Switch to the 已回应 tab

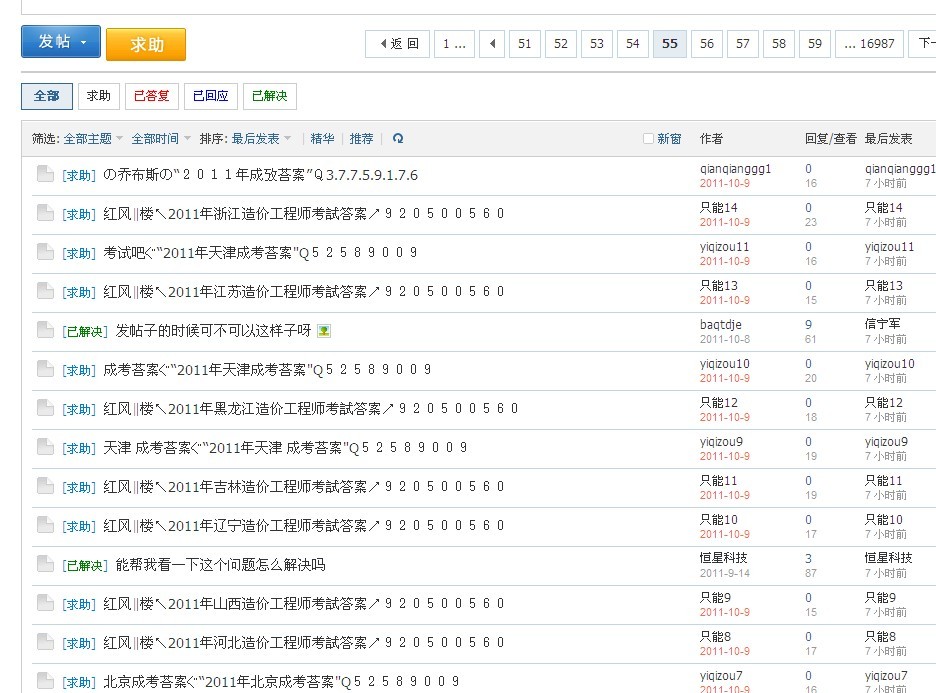210,96
